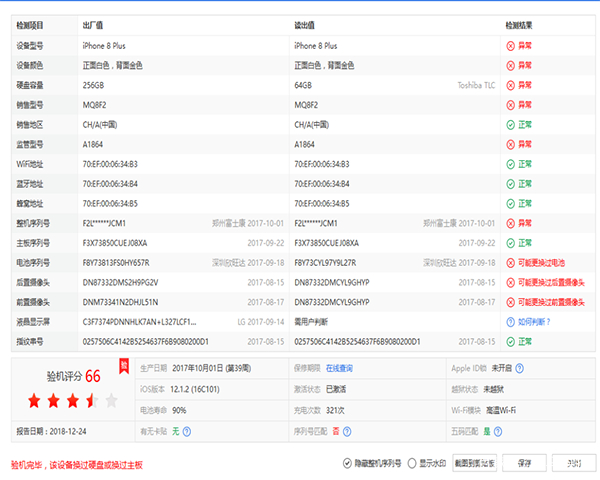
Task: Click the 报告日期：2018-12-24 text
Action: (x=51, y=431)
